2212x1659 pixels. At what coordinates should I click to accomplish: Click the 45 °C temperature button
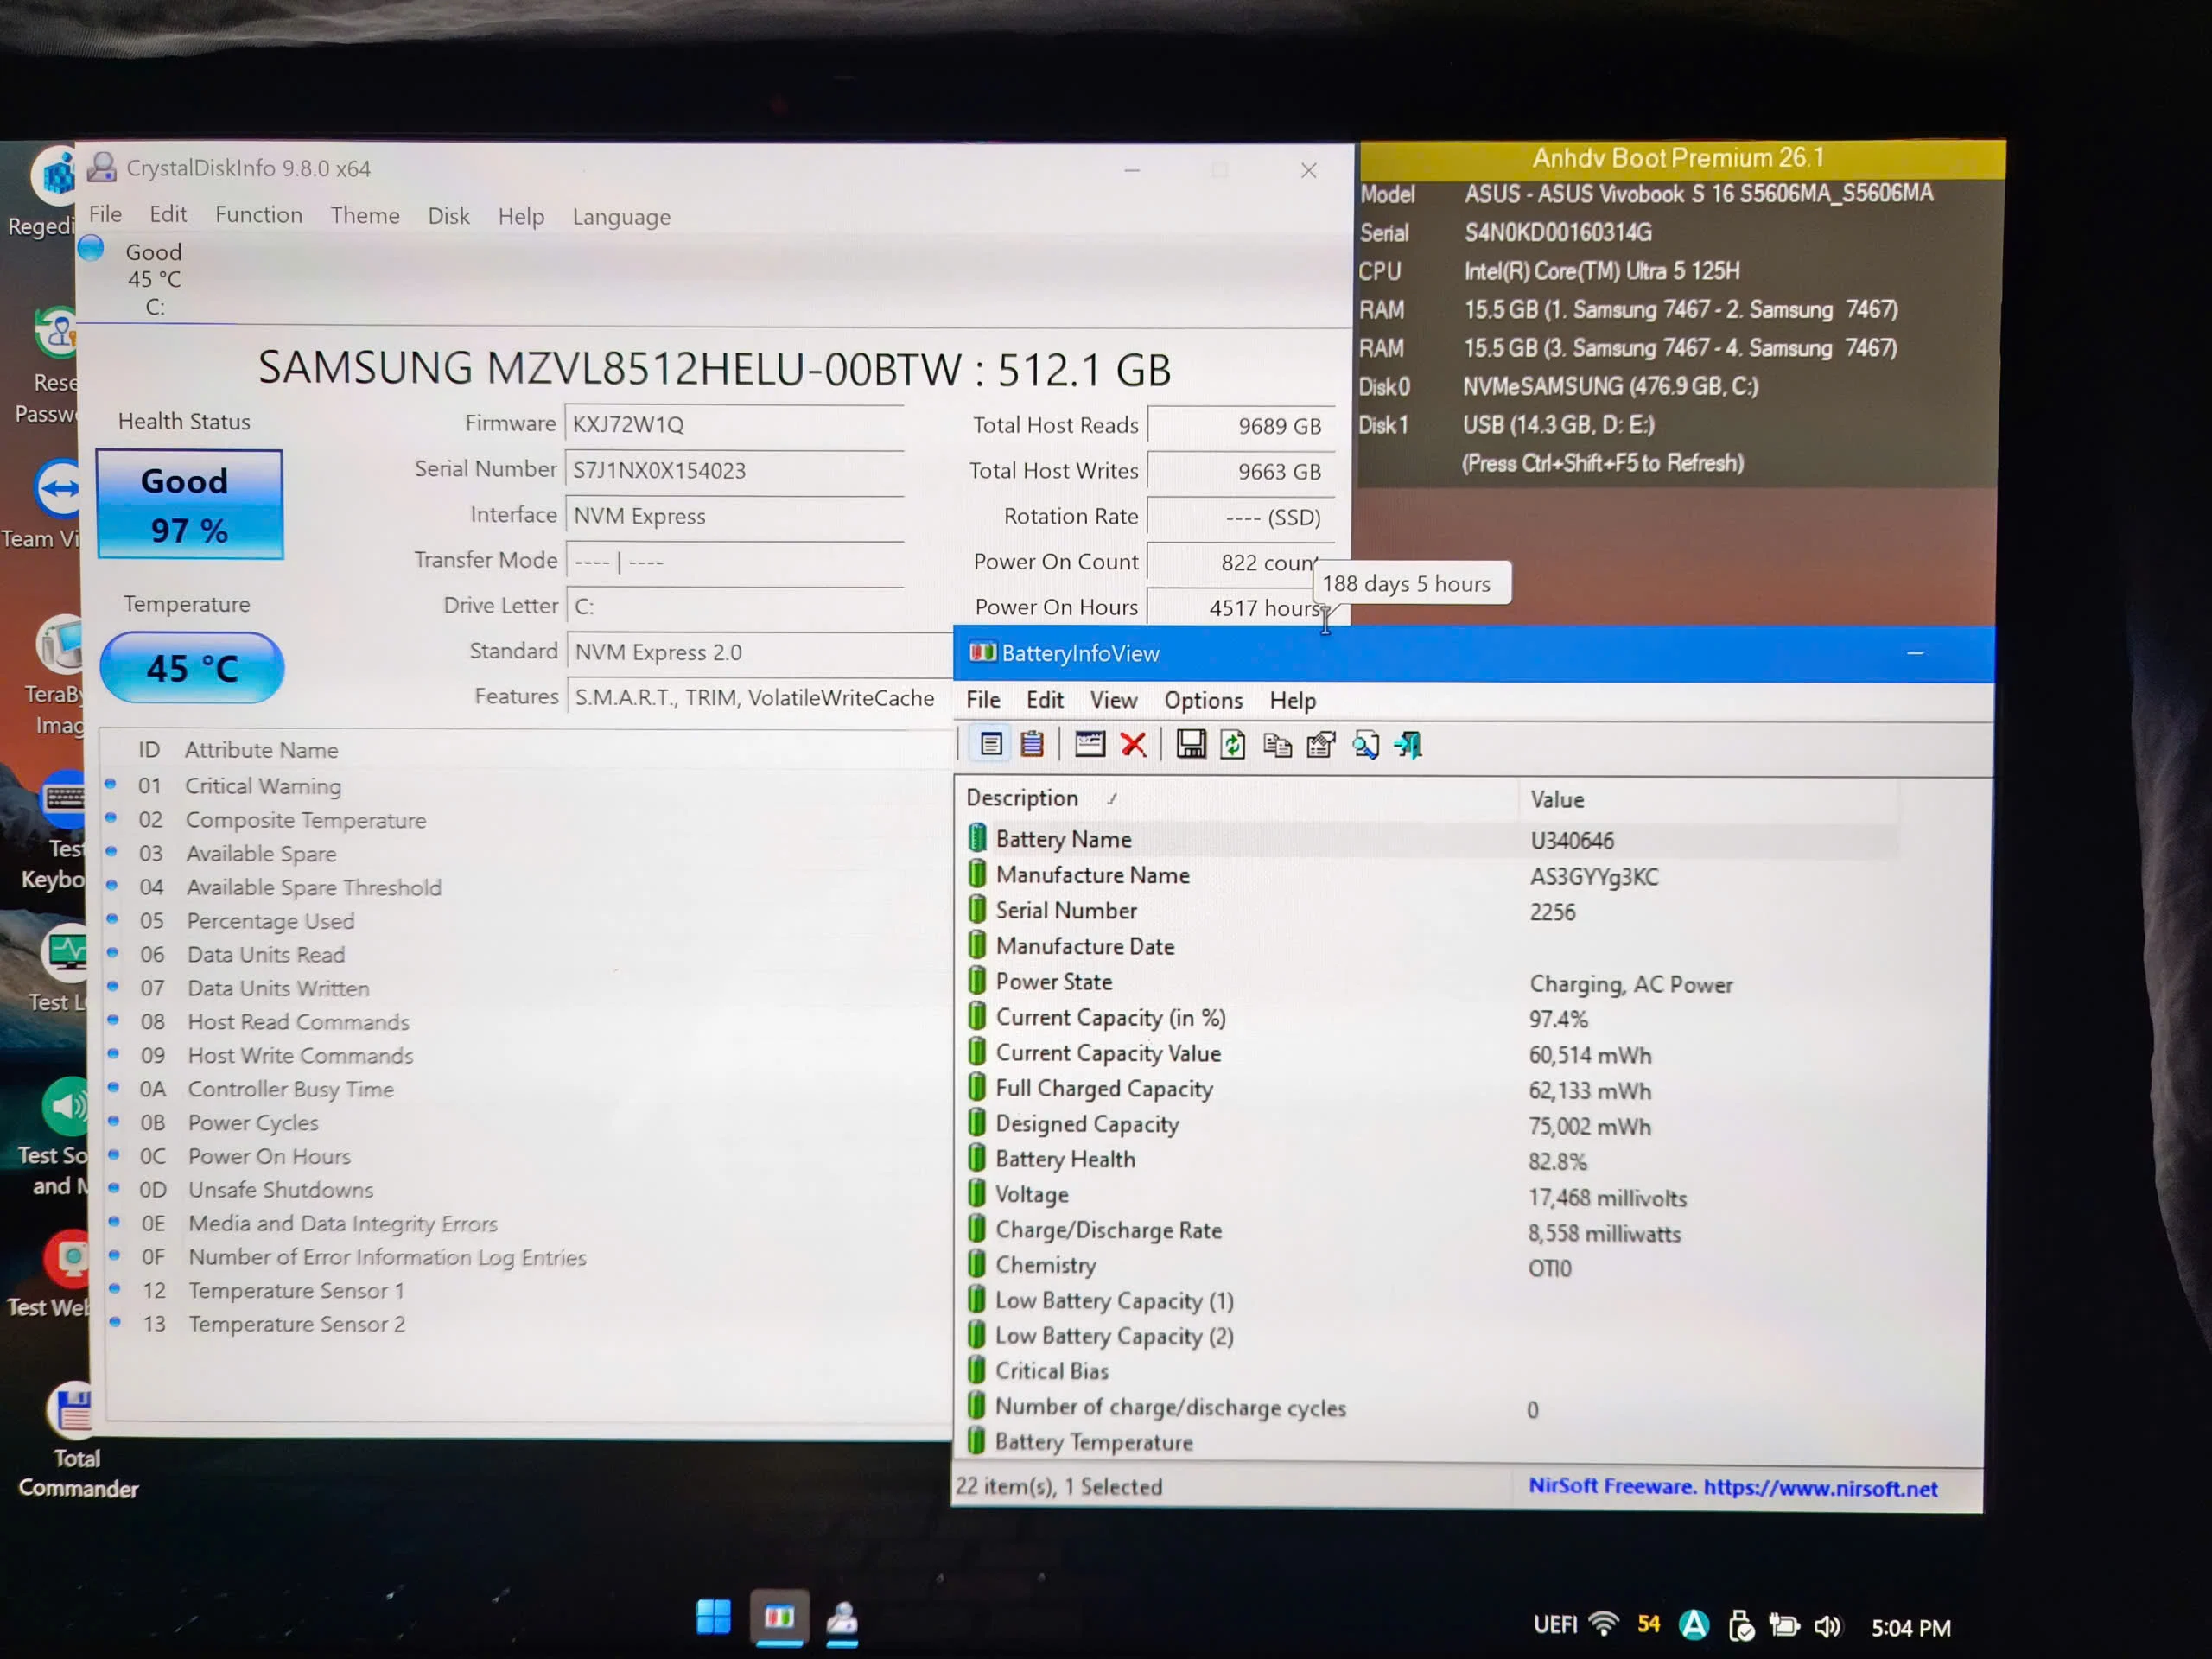192,668
